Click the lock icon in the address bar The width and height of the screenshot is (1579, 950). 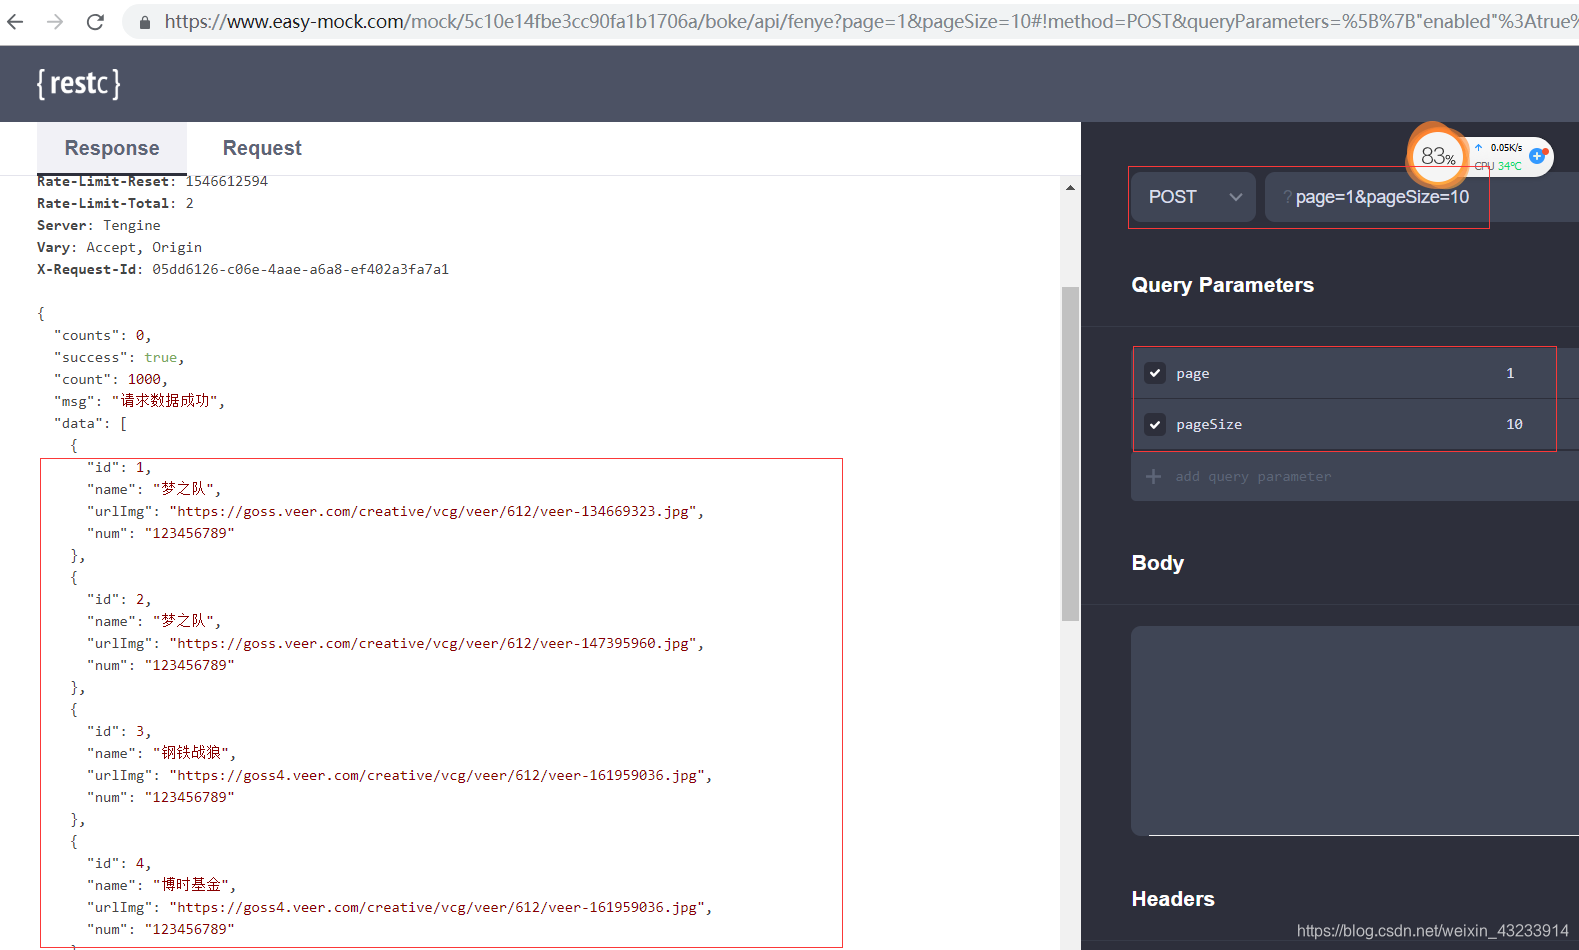(x=145, y=22)
